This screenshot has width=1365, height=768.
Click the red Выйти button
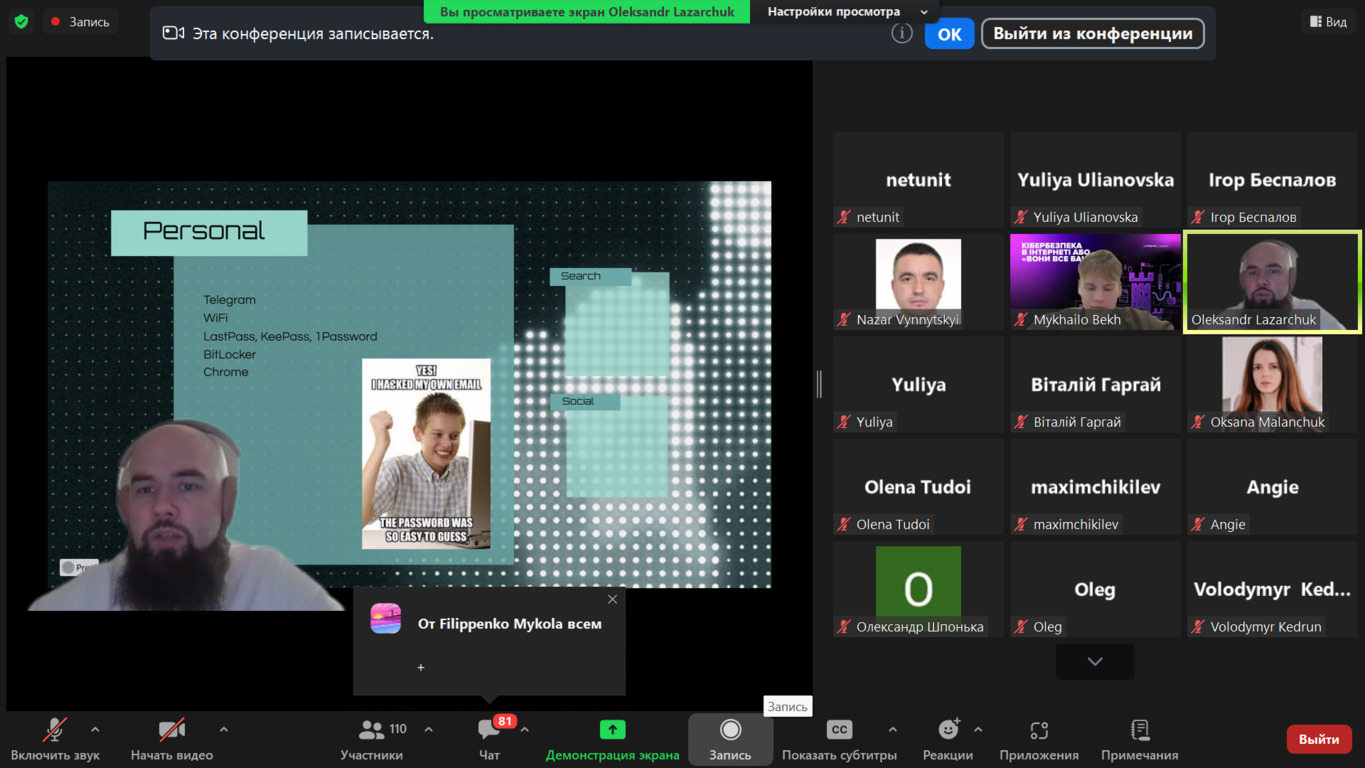tap(1318, 739)
